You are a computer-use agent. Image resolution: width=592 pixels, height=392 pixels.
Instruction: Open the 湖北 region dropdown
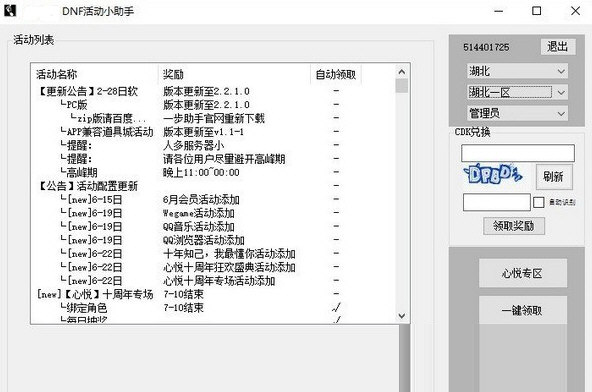click(x=517, y=71)
